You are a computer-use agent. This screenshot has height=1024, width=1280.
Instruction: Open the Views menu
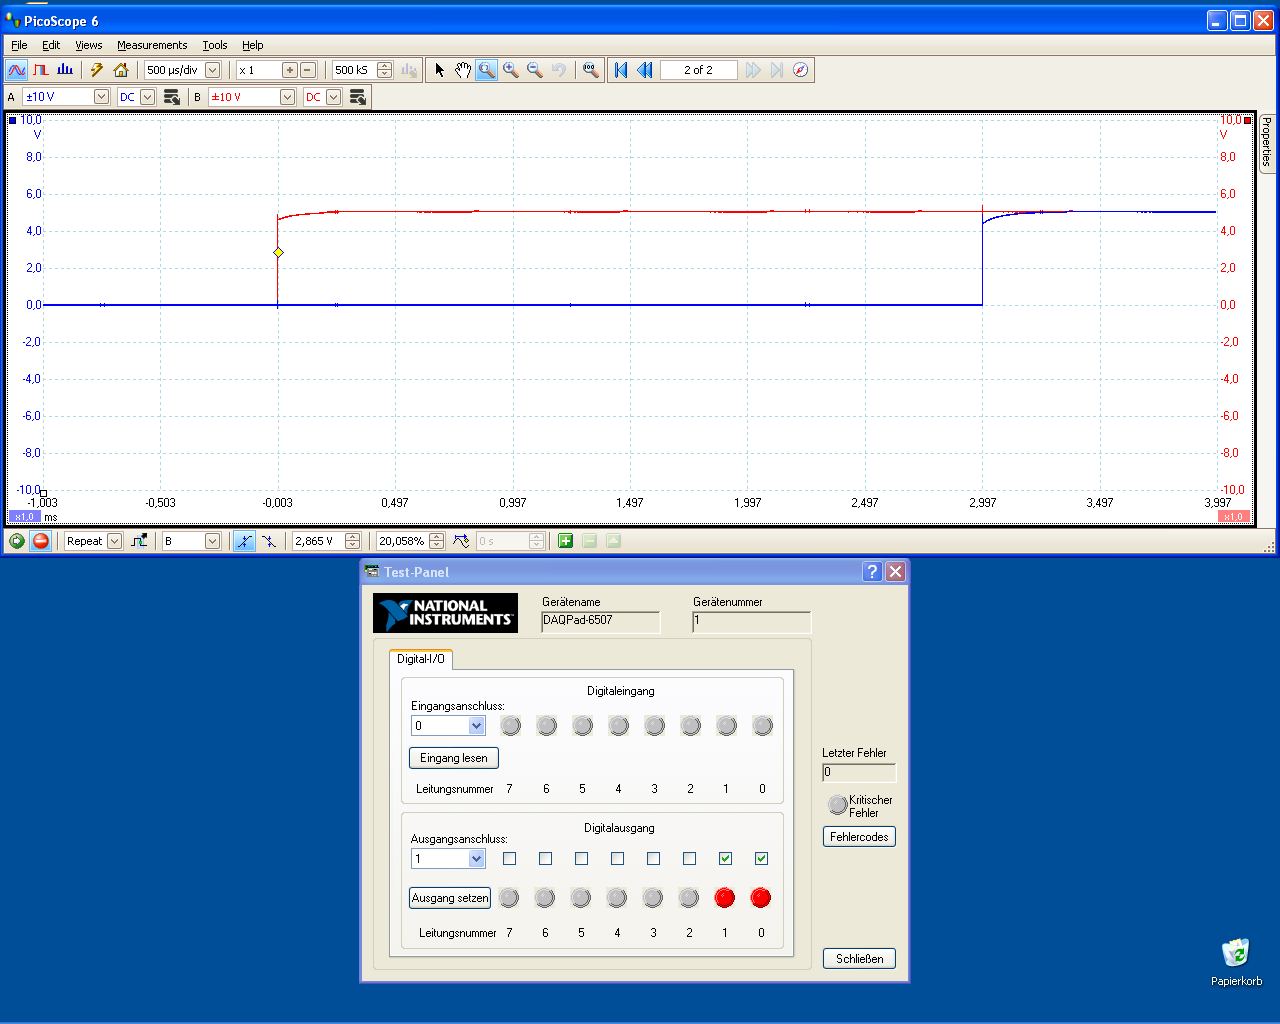click(x=89, y=45)
